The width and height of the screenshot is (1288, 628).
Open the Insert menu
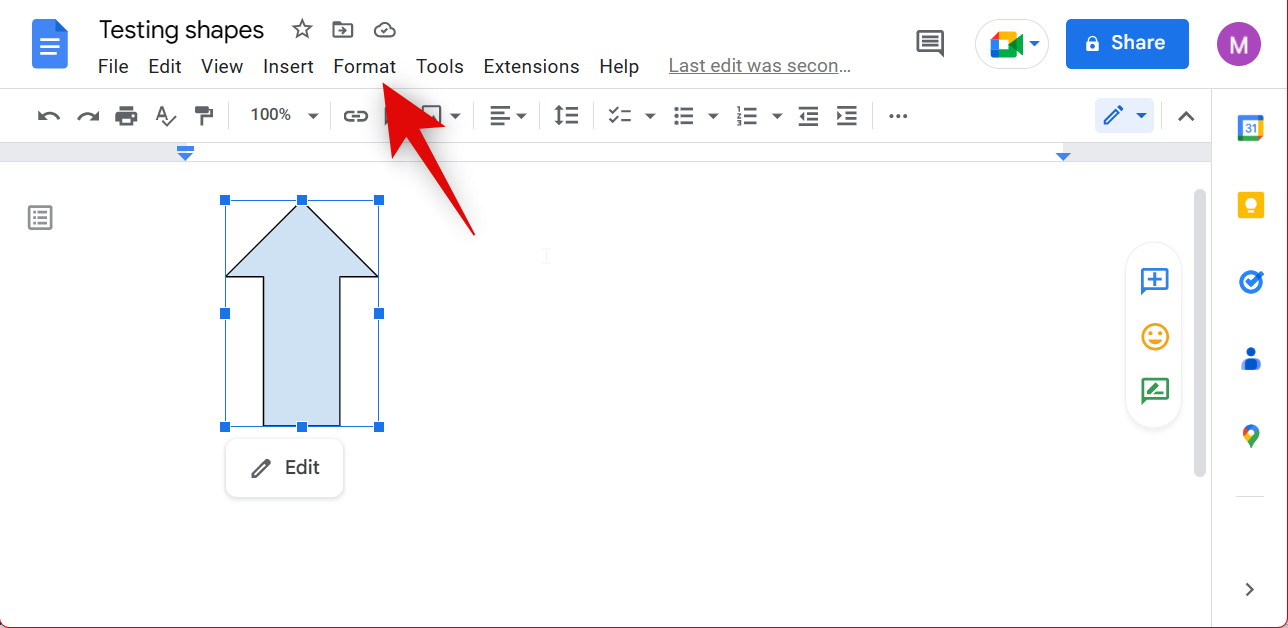click(288, 66)
